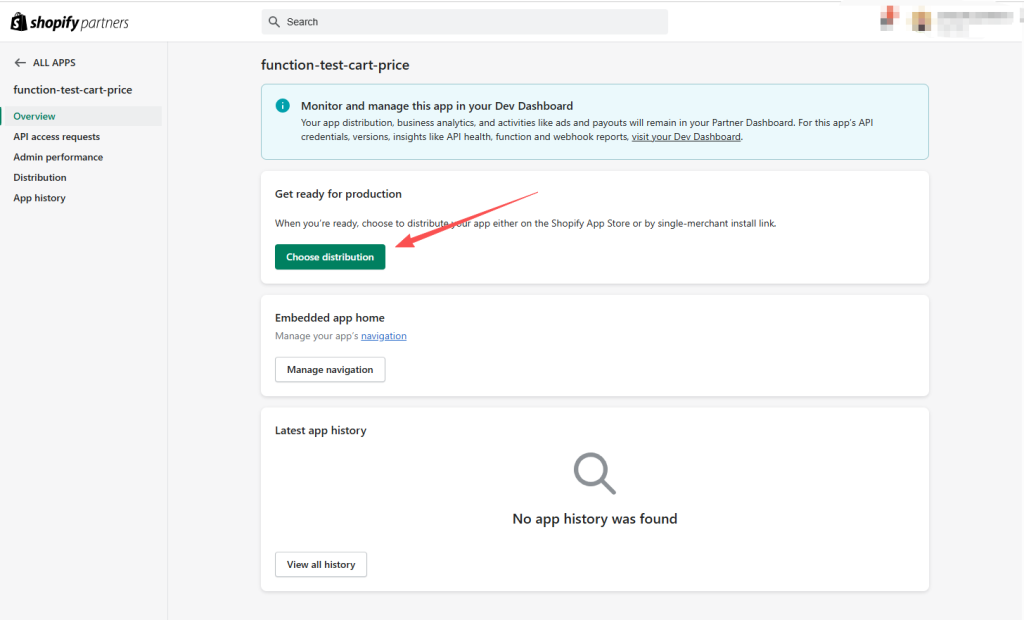Image resolution: width=1024 pixels, height=620 pixels.
Task: Open the navigation hyperlink under Embedded app home
Action: [384, 336]
